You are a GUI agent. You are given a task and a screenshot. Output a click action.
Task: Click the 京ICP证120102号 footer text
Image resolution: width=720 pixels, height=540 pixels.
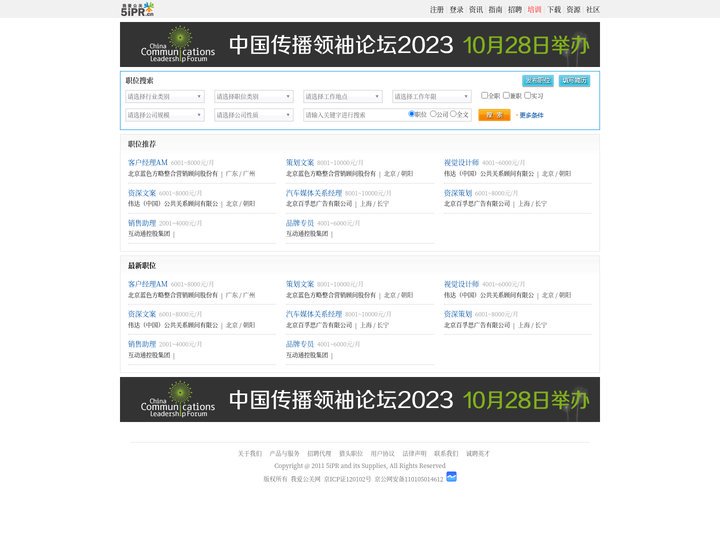tap(348, 479)
